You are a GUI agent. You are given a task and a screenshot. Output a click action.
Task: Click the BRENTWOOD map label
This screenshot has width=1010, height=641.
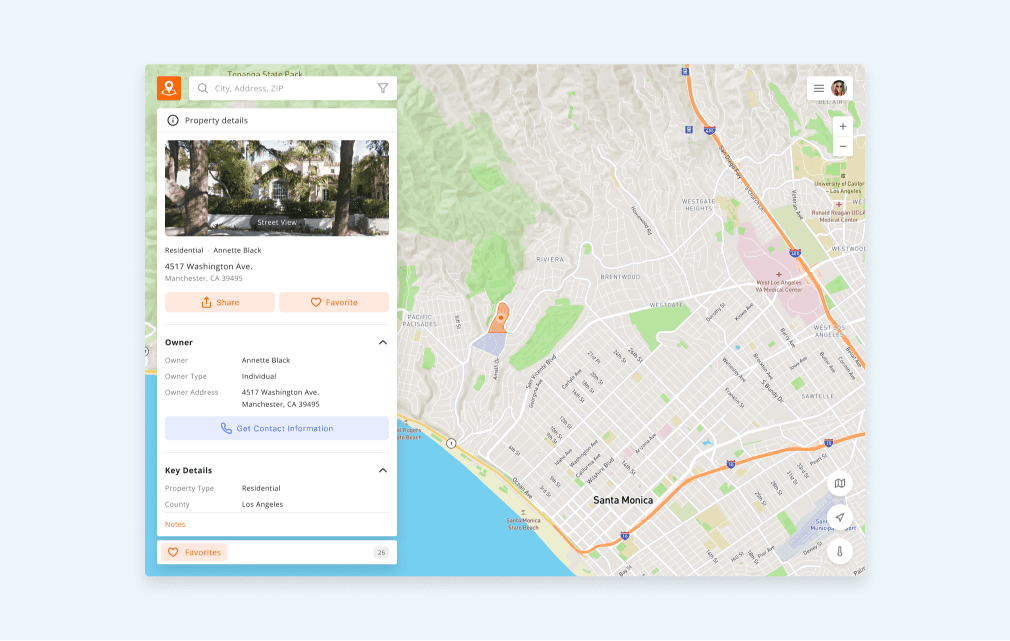tap(620, 277)
